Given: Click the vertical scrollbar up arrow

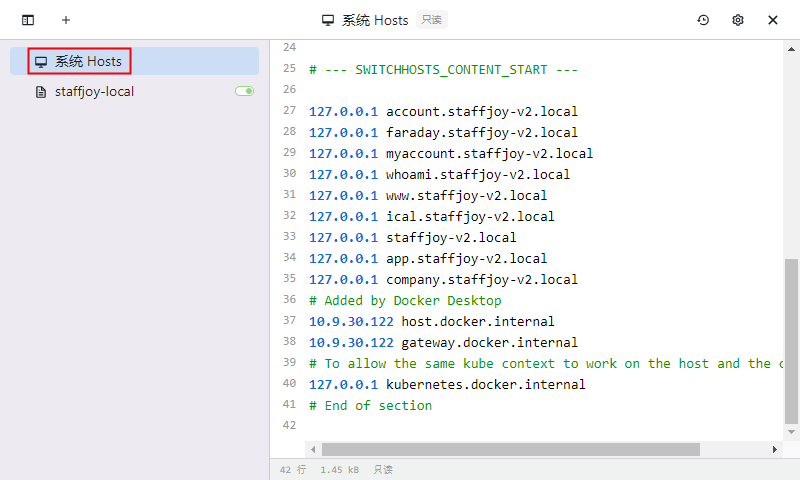Looking at the screenshot, I should tap(791, 49).
